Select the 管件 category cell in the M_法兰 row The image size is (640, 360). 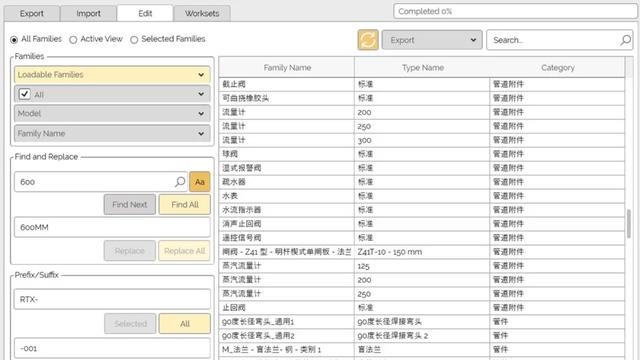(558, 349)
